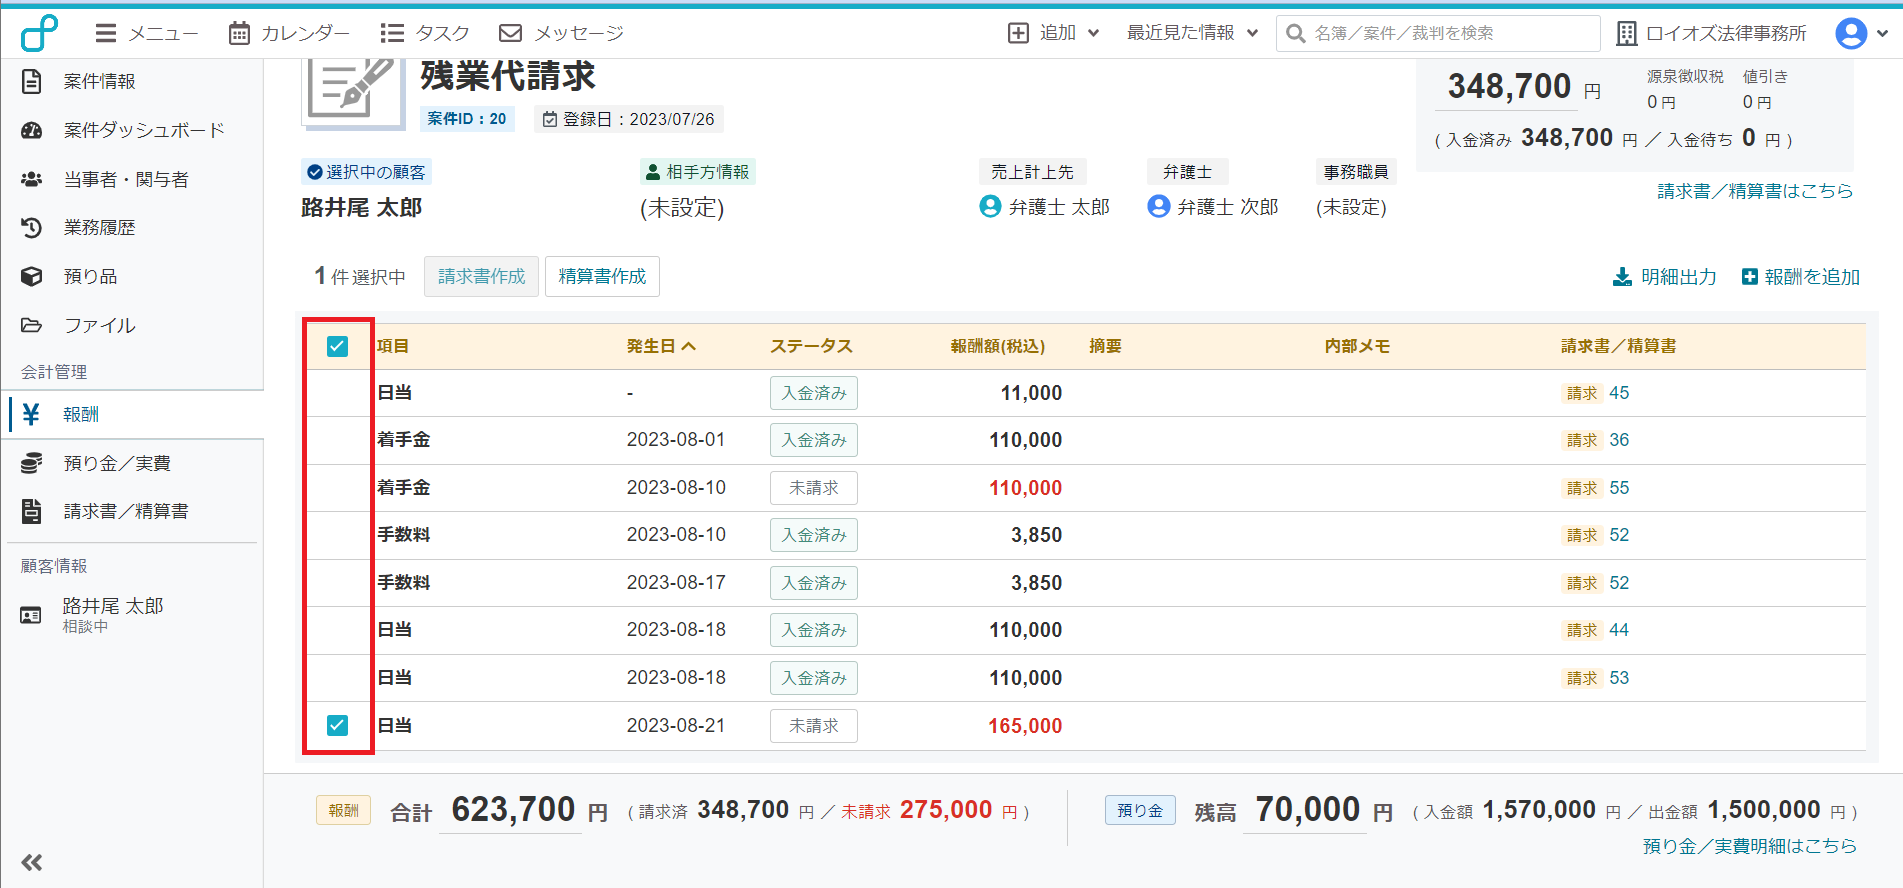Select 業務履歴 in sidebar
This screenshot has width=1903, height=888.
99,228
